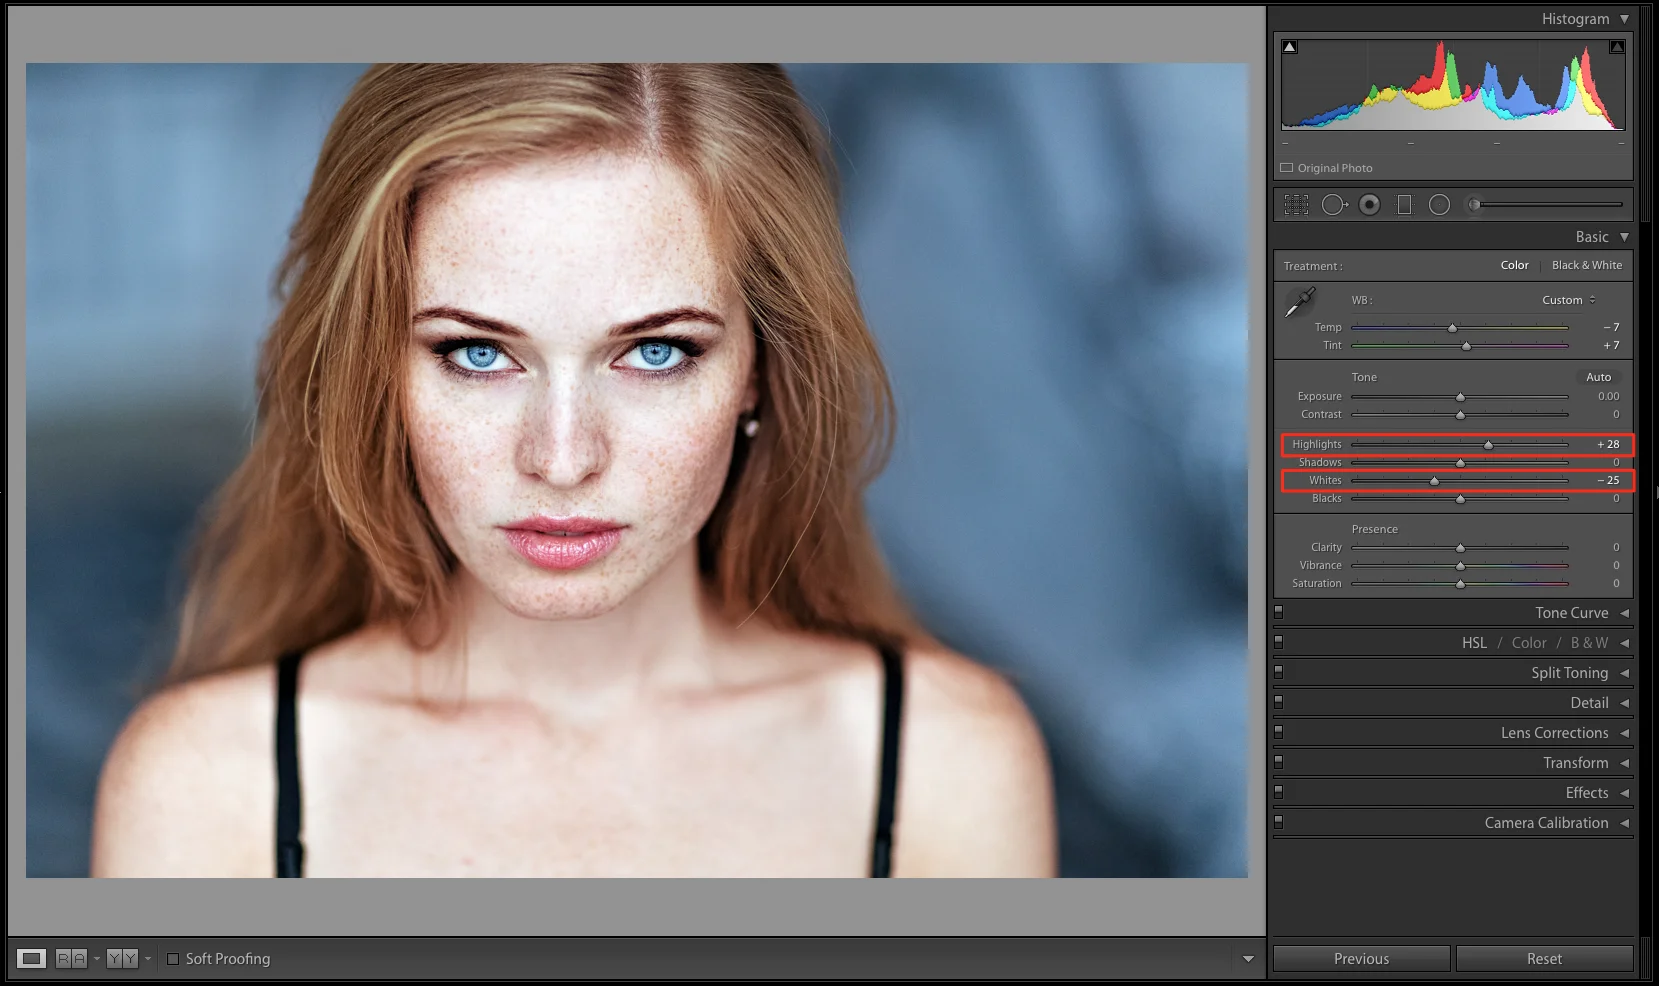Select the Spot Removal tool
This screenshot has height=986, width=1659.
pos(1334,205)
